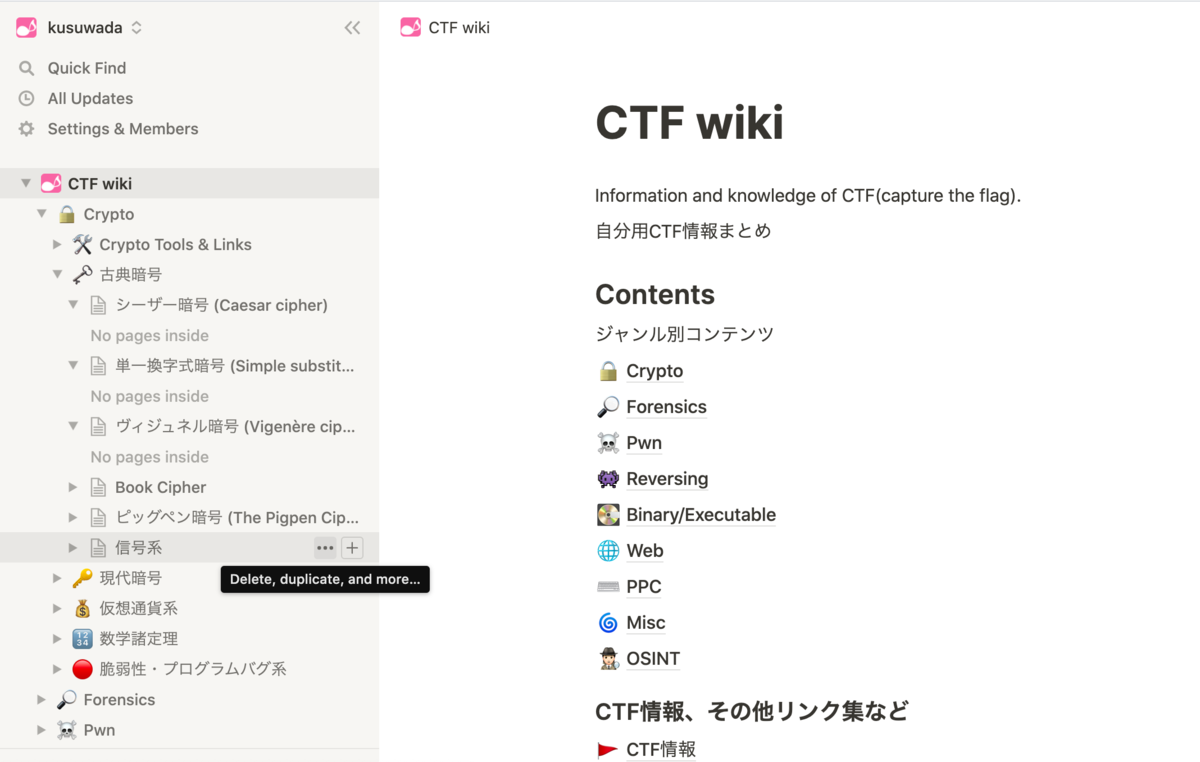Click CTF wiki page icon in sidebar
This screenshot has height=762, width=1200.
point(51,184)
